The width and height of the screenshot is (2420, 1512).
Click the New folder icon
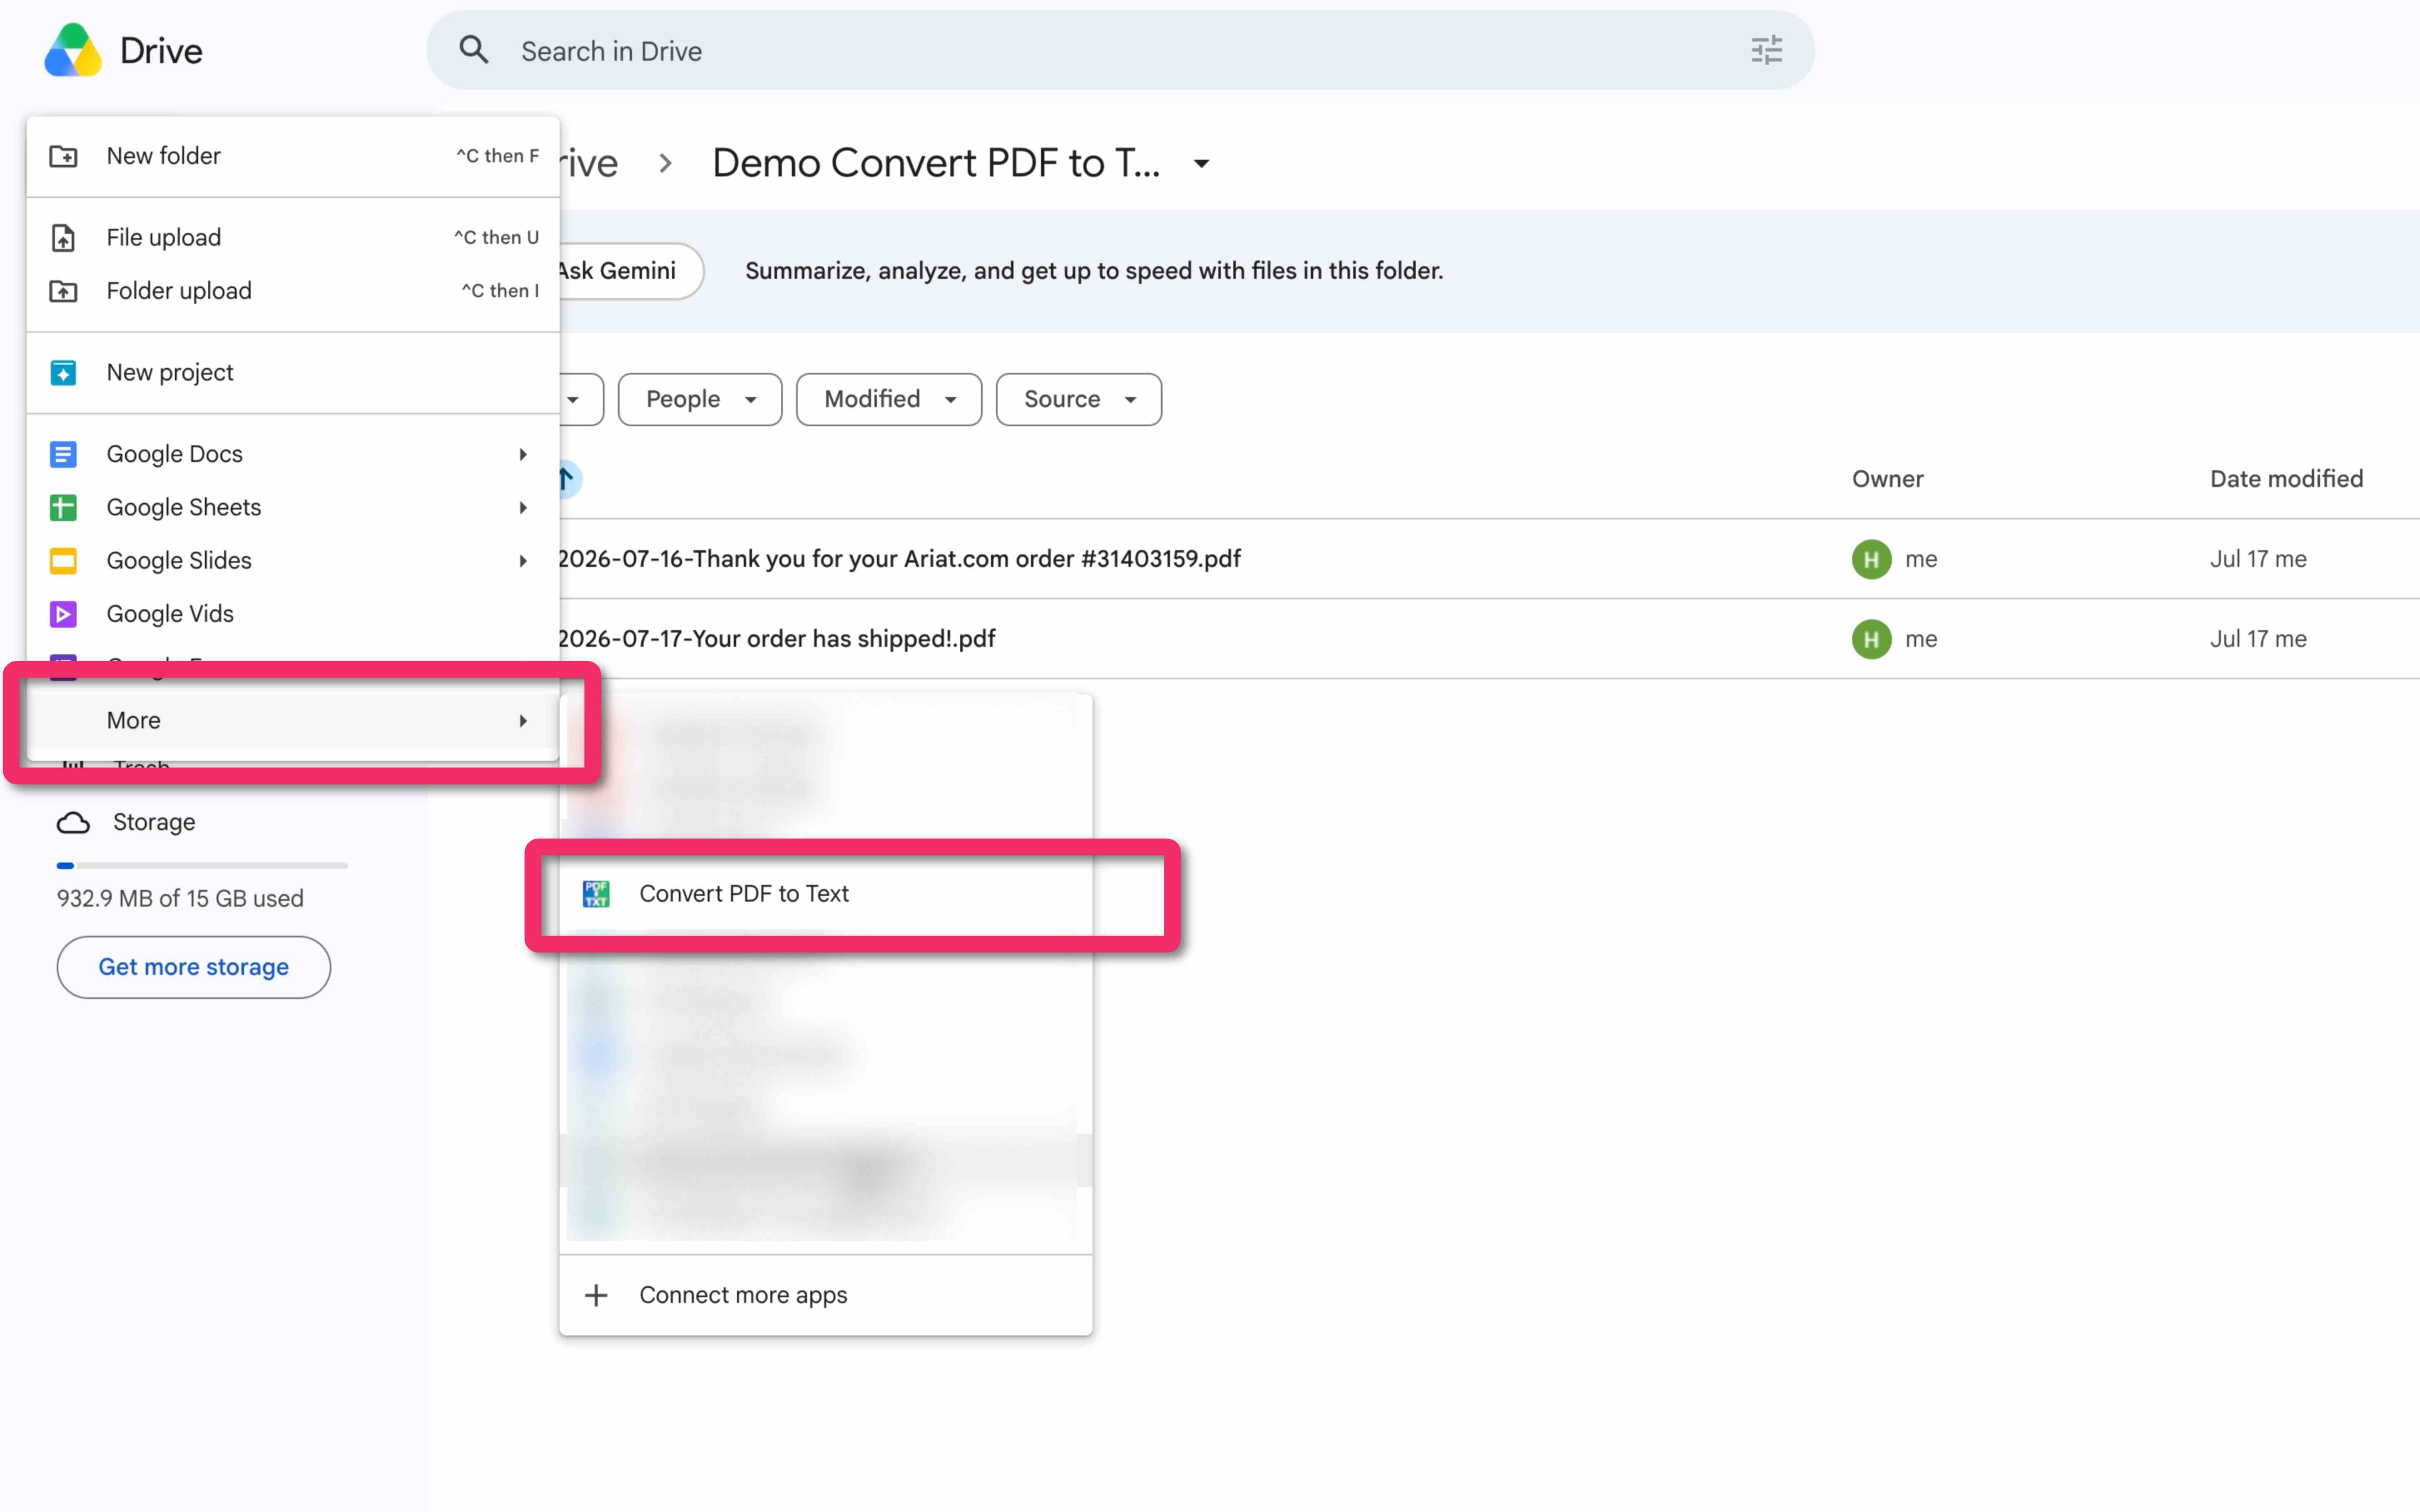pos(63,156)
